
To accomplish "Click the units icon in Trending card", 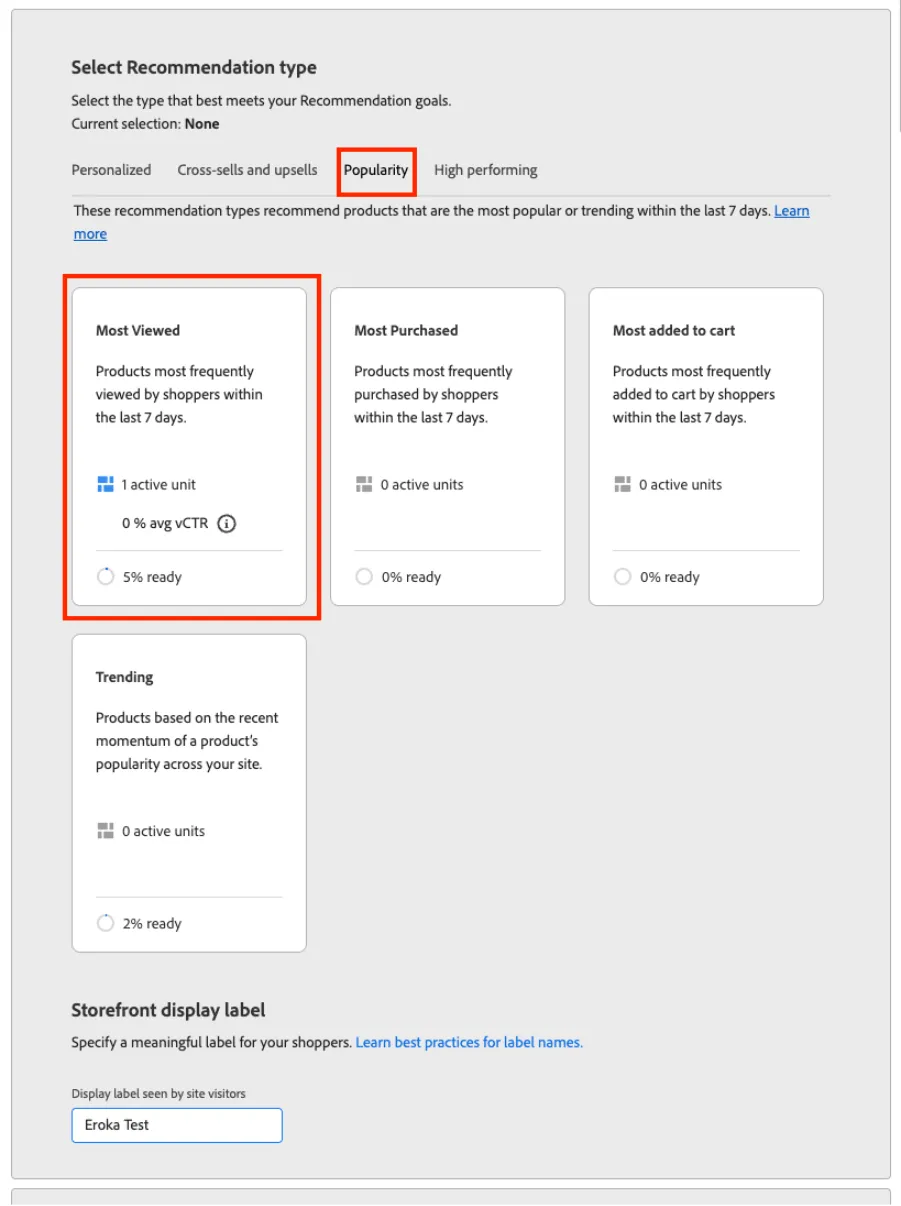I will (105, 831).
